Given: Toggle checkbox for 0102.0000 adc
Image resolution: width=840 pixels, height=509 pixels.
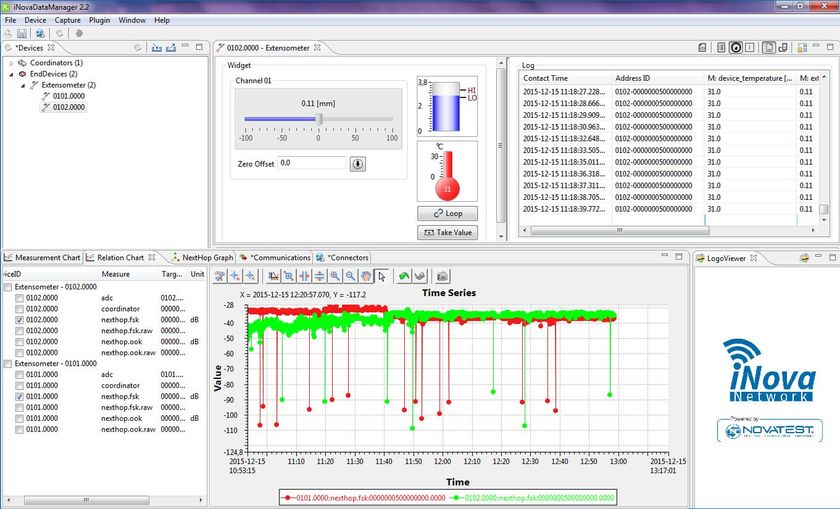Looking at the screenshot, I should point(19,298).
